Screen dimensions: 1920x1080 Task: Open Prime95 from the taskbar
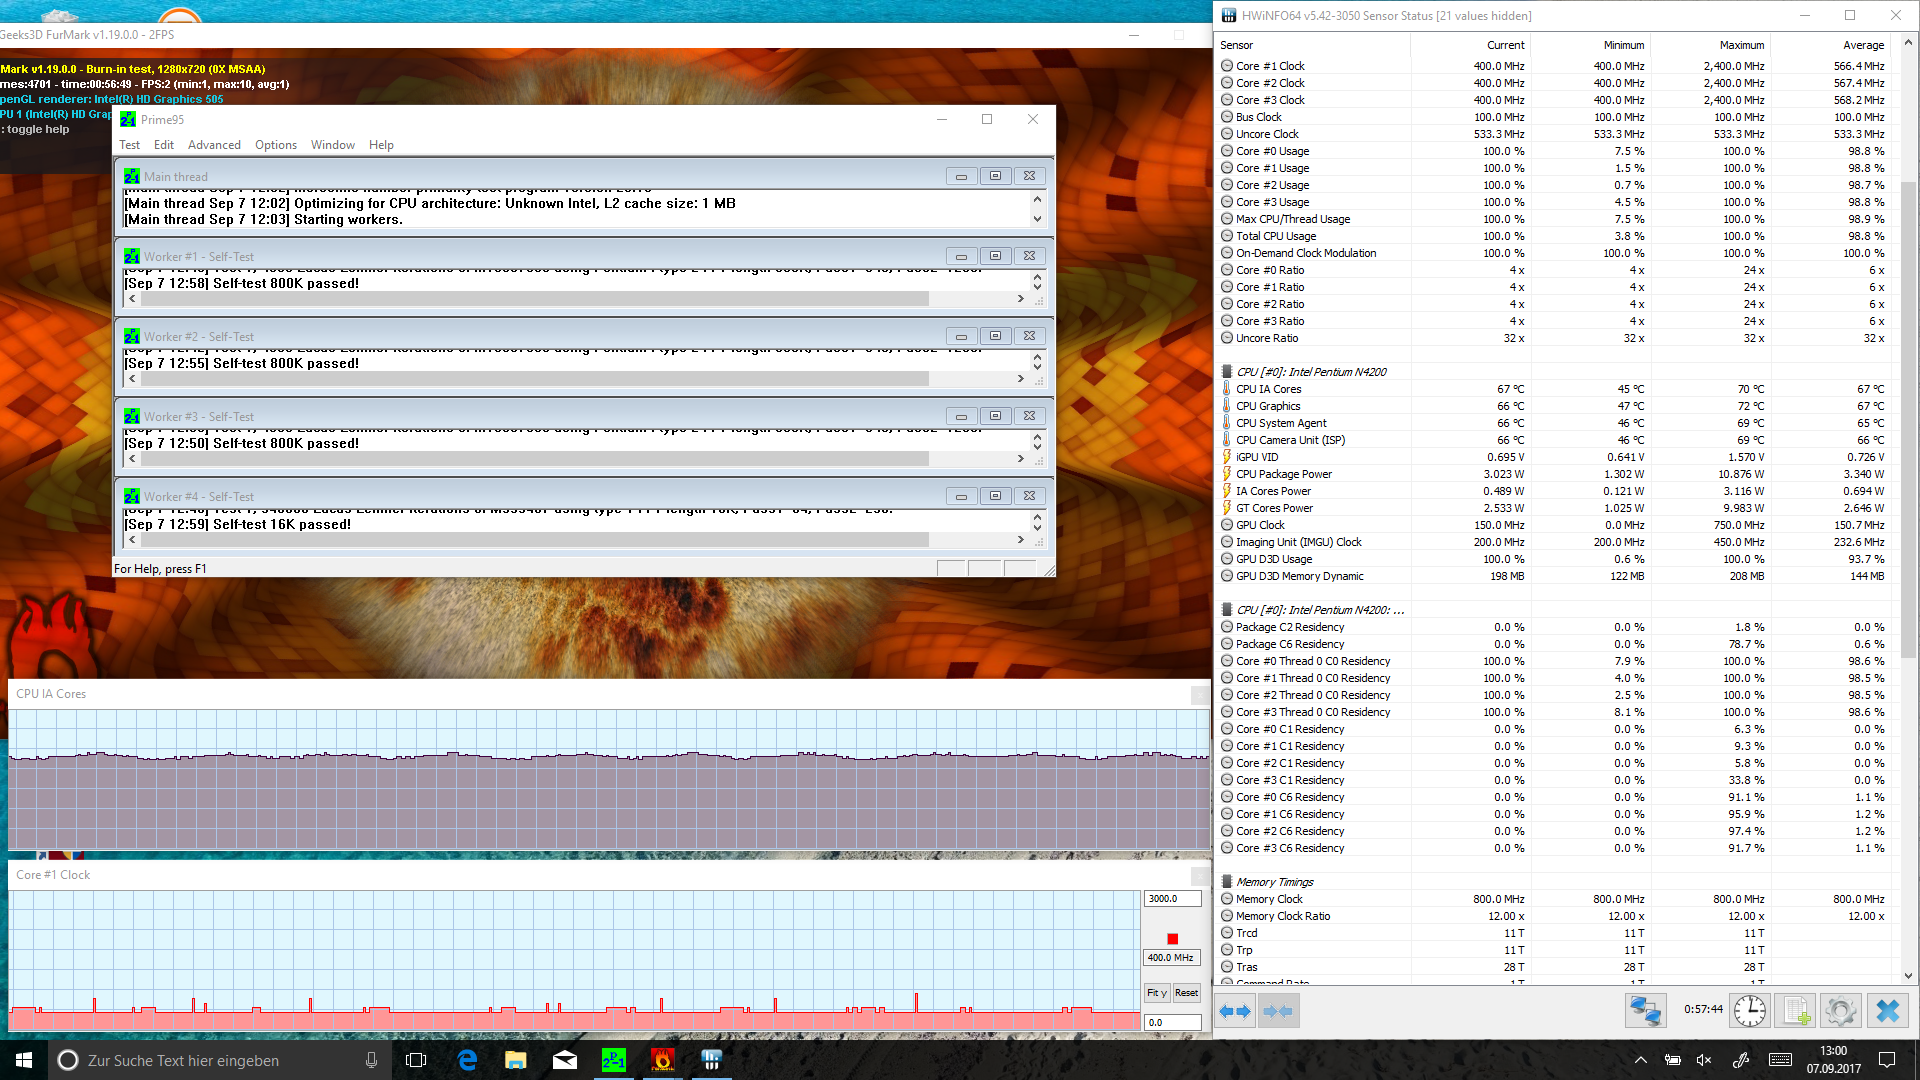613,1060
